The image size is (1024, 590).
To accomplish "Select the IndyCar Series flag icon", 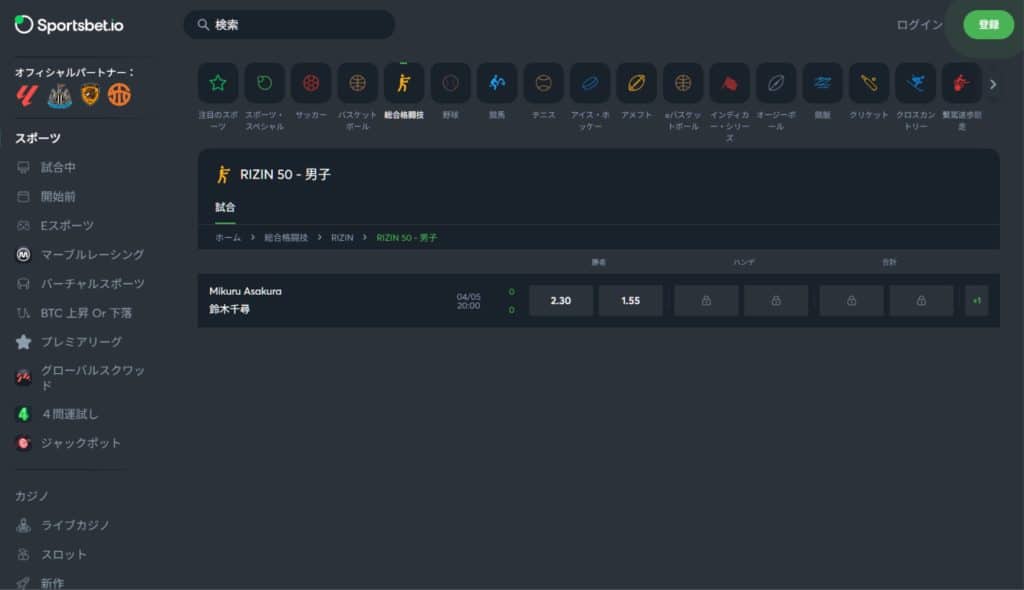I will tap(729, 83).
